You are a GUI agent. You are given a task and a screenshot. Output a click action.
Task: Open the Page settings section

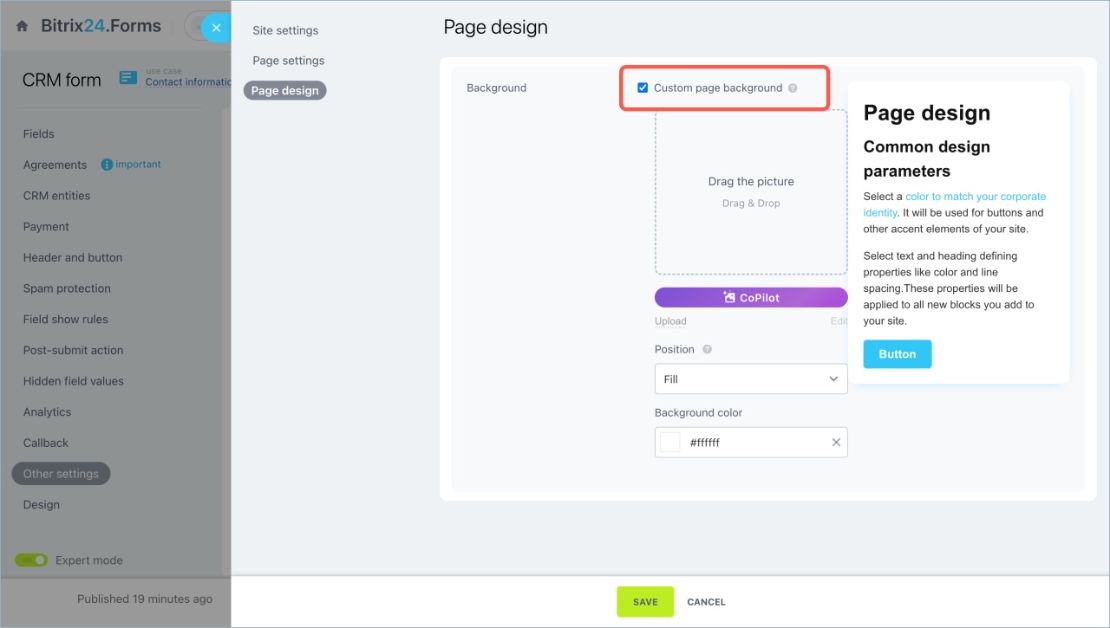tap(288, 61)
